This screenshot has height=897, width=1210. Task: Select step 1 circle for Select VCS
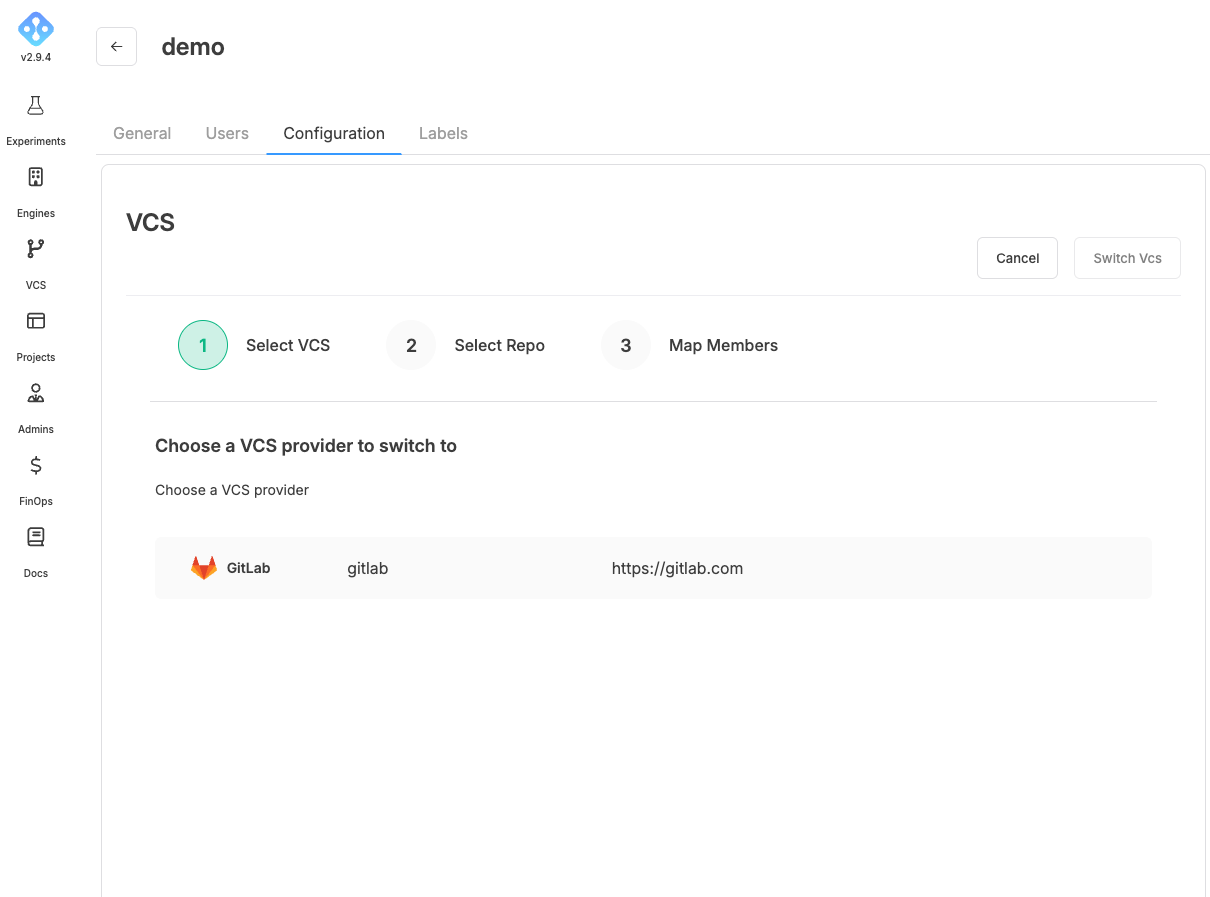click(x=203, y=345)
